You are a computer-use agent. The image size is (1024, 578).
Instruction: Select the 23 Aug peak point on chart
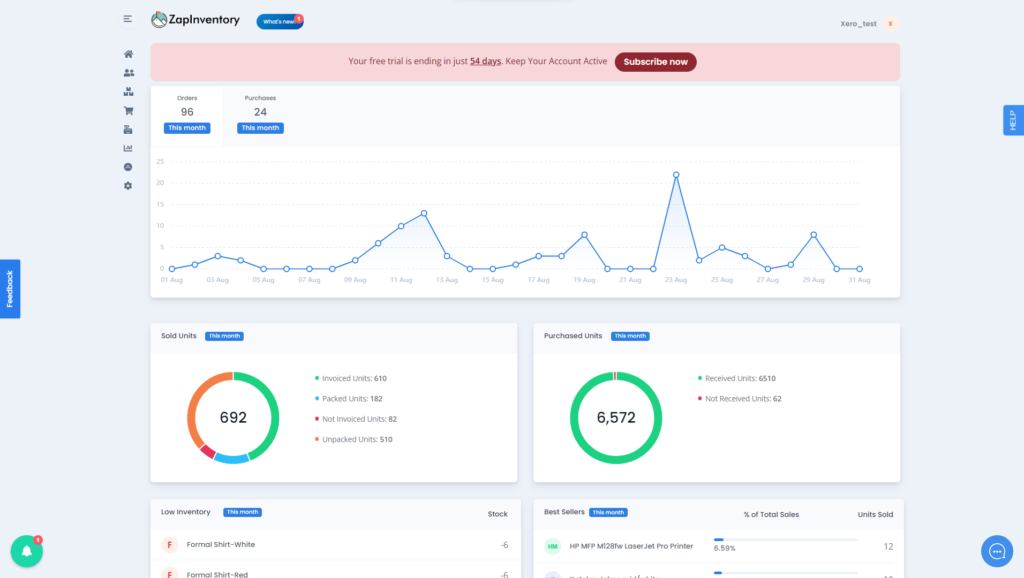coord(676,175)
